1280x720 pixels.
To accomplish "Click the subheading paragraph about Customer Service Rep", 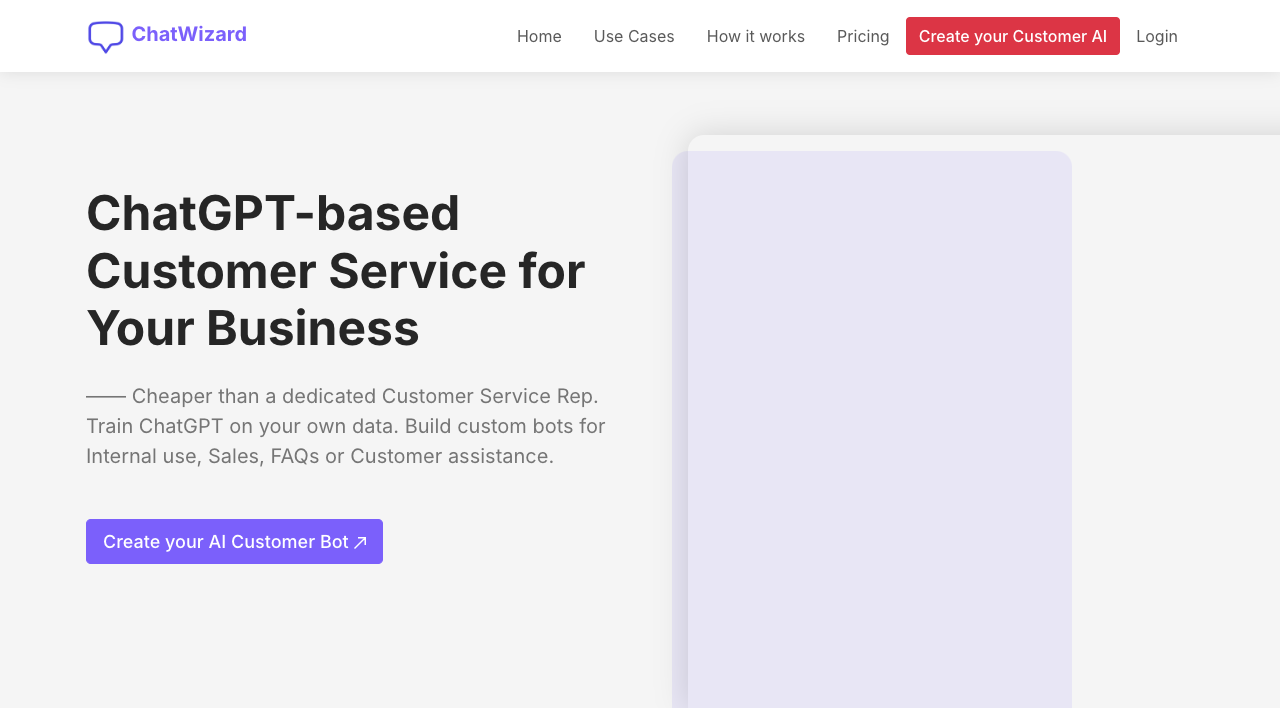I will [345, 425].
